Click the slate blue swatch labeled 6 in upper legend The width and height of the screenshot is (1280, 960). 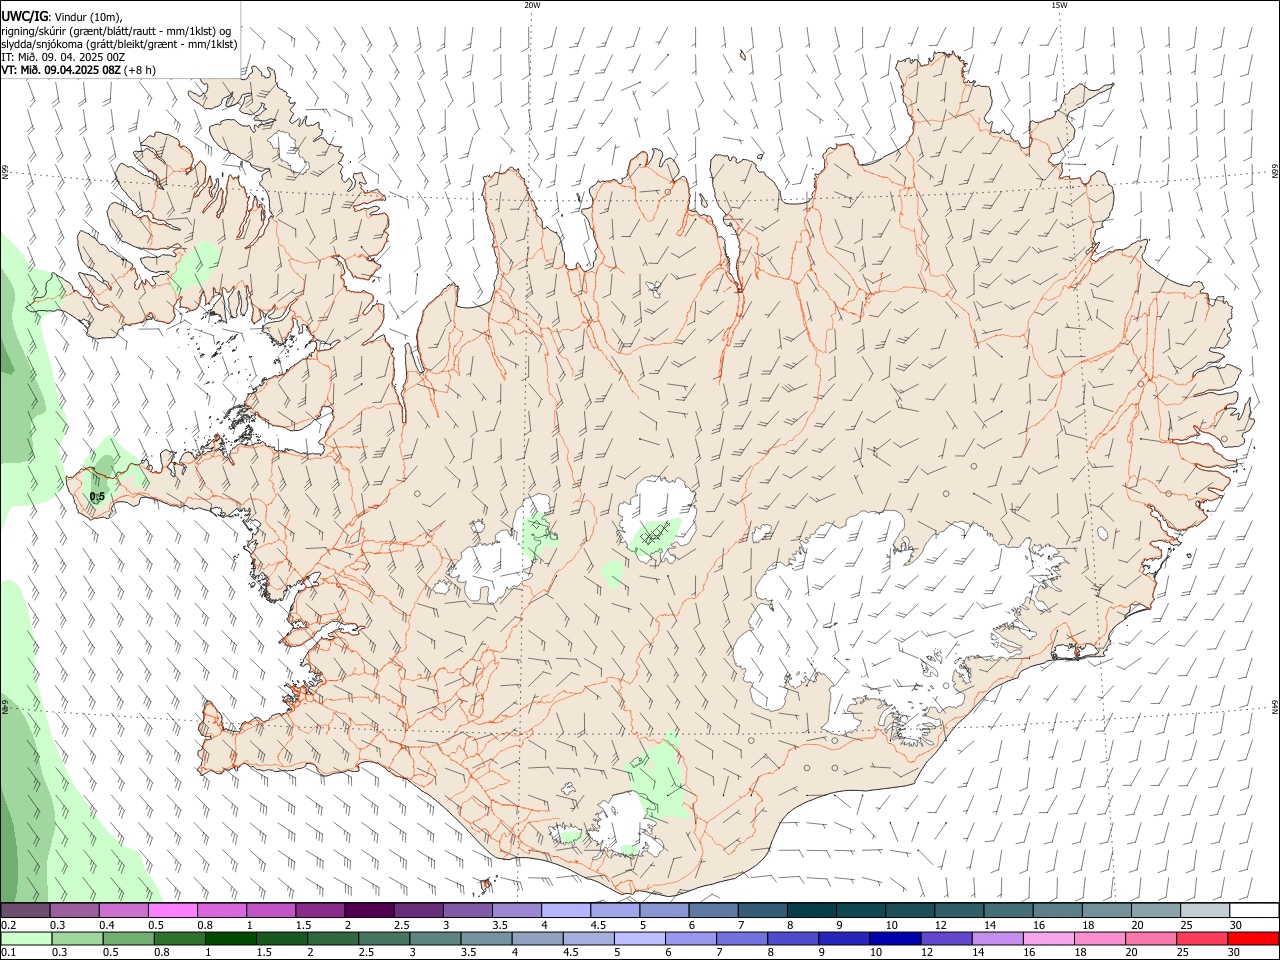click(713, 911)
